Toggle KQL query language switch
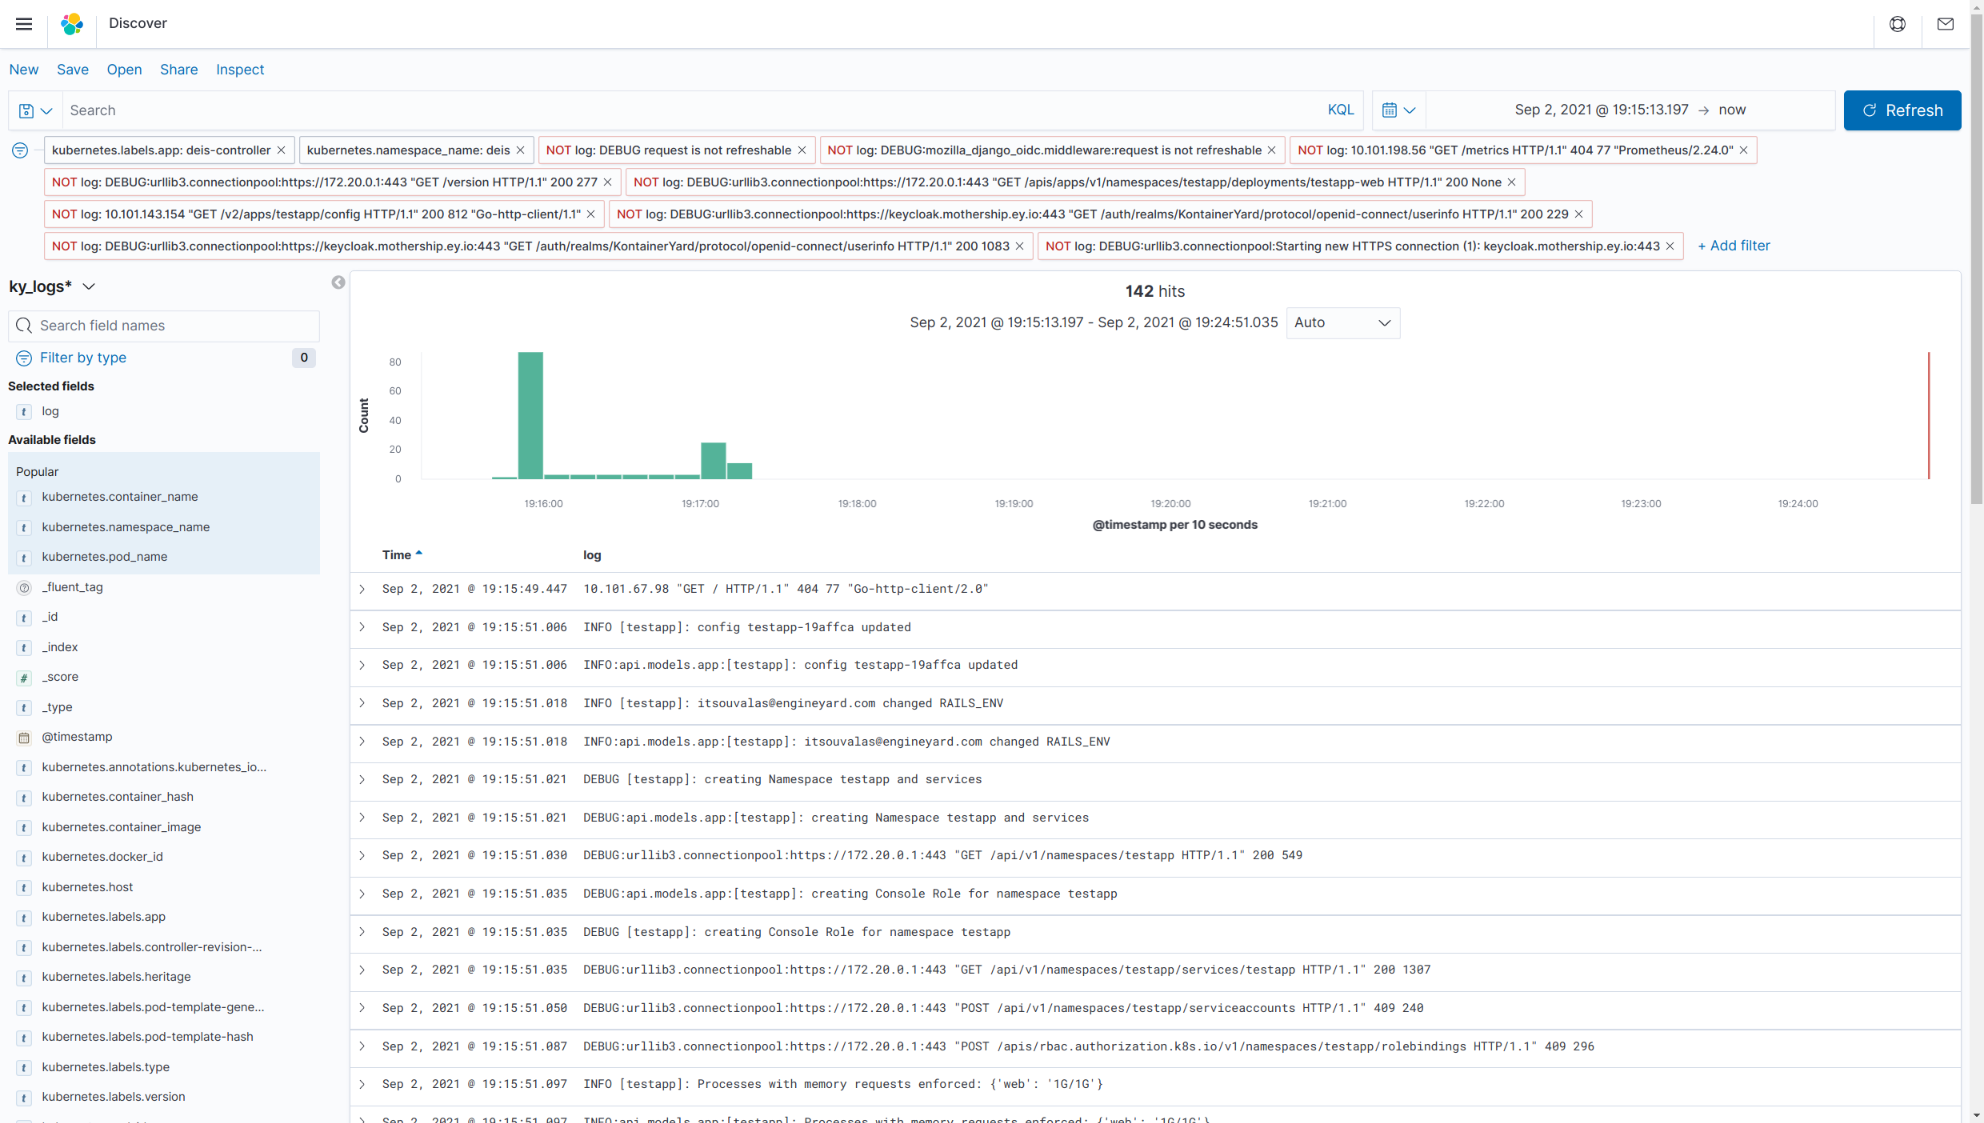Screen dimensions: 1984x1123 [x=1340, y=111]
